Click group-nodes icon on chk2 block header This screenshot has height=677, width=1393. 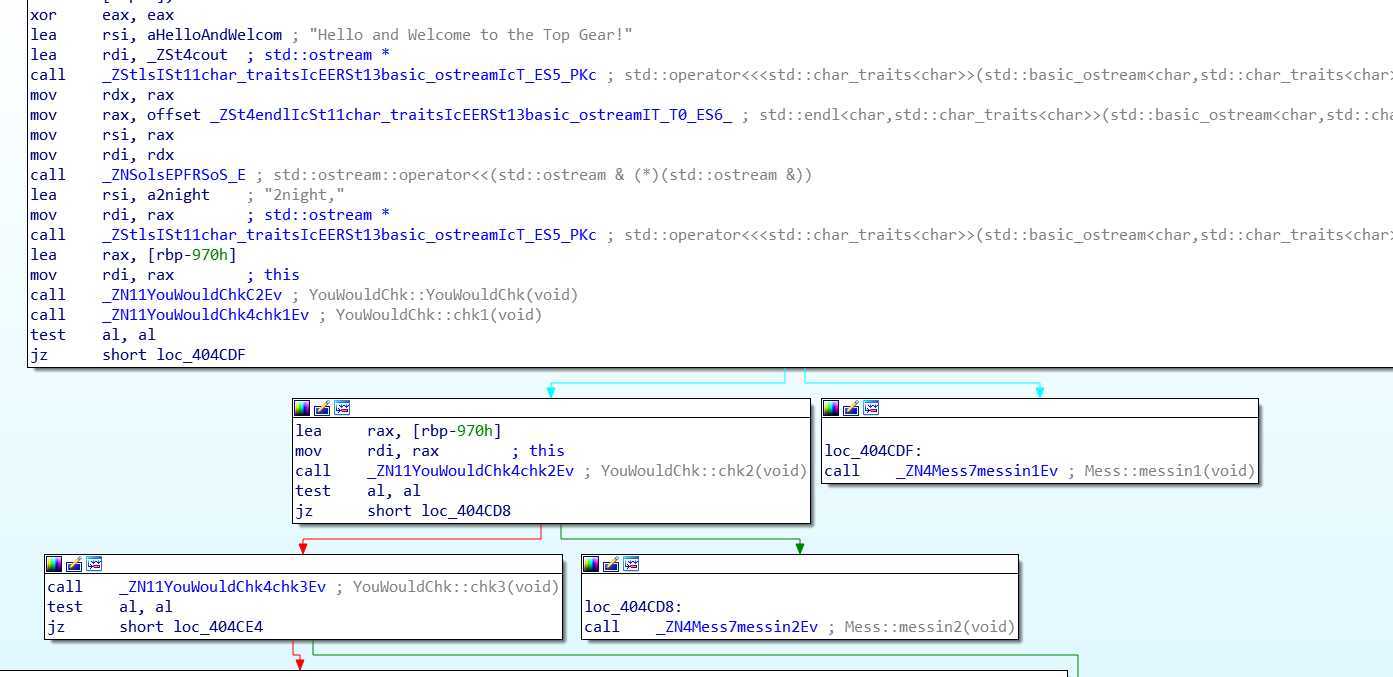pyautogui.click(x=342, y=408)
